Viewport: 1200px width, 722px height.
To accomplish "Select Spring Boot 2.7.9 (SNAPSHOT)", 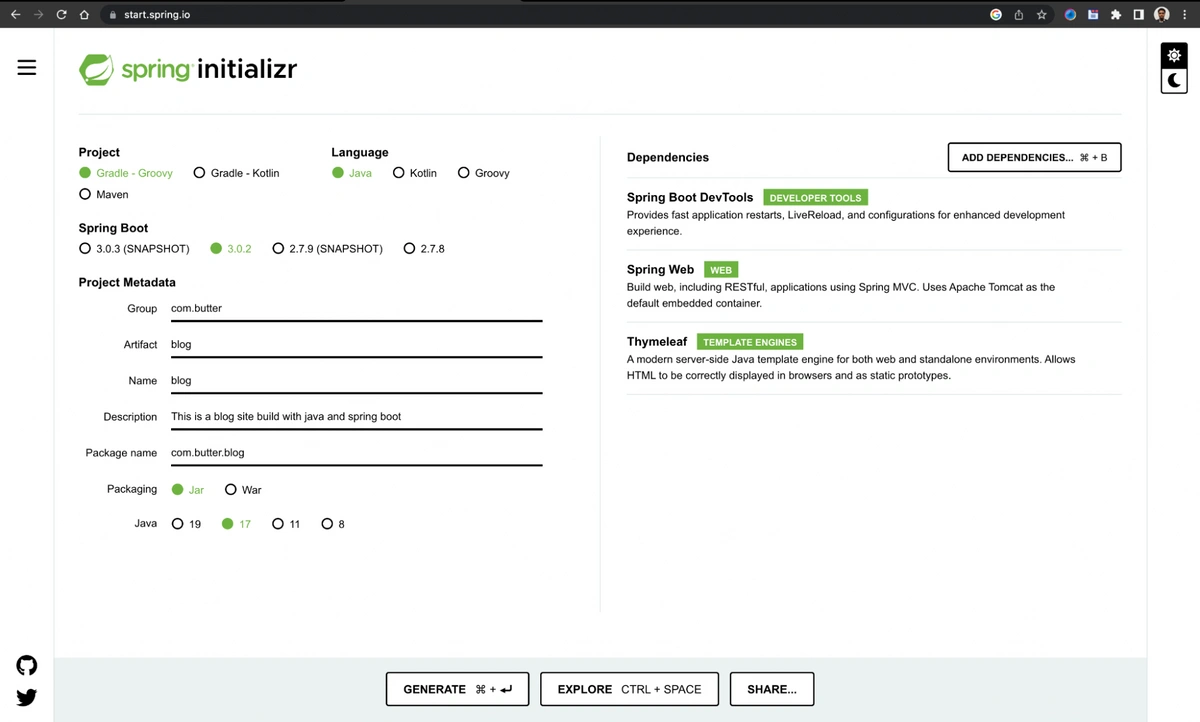I will click(x=328, y=248).
